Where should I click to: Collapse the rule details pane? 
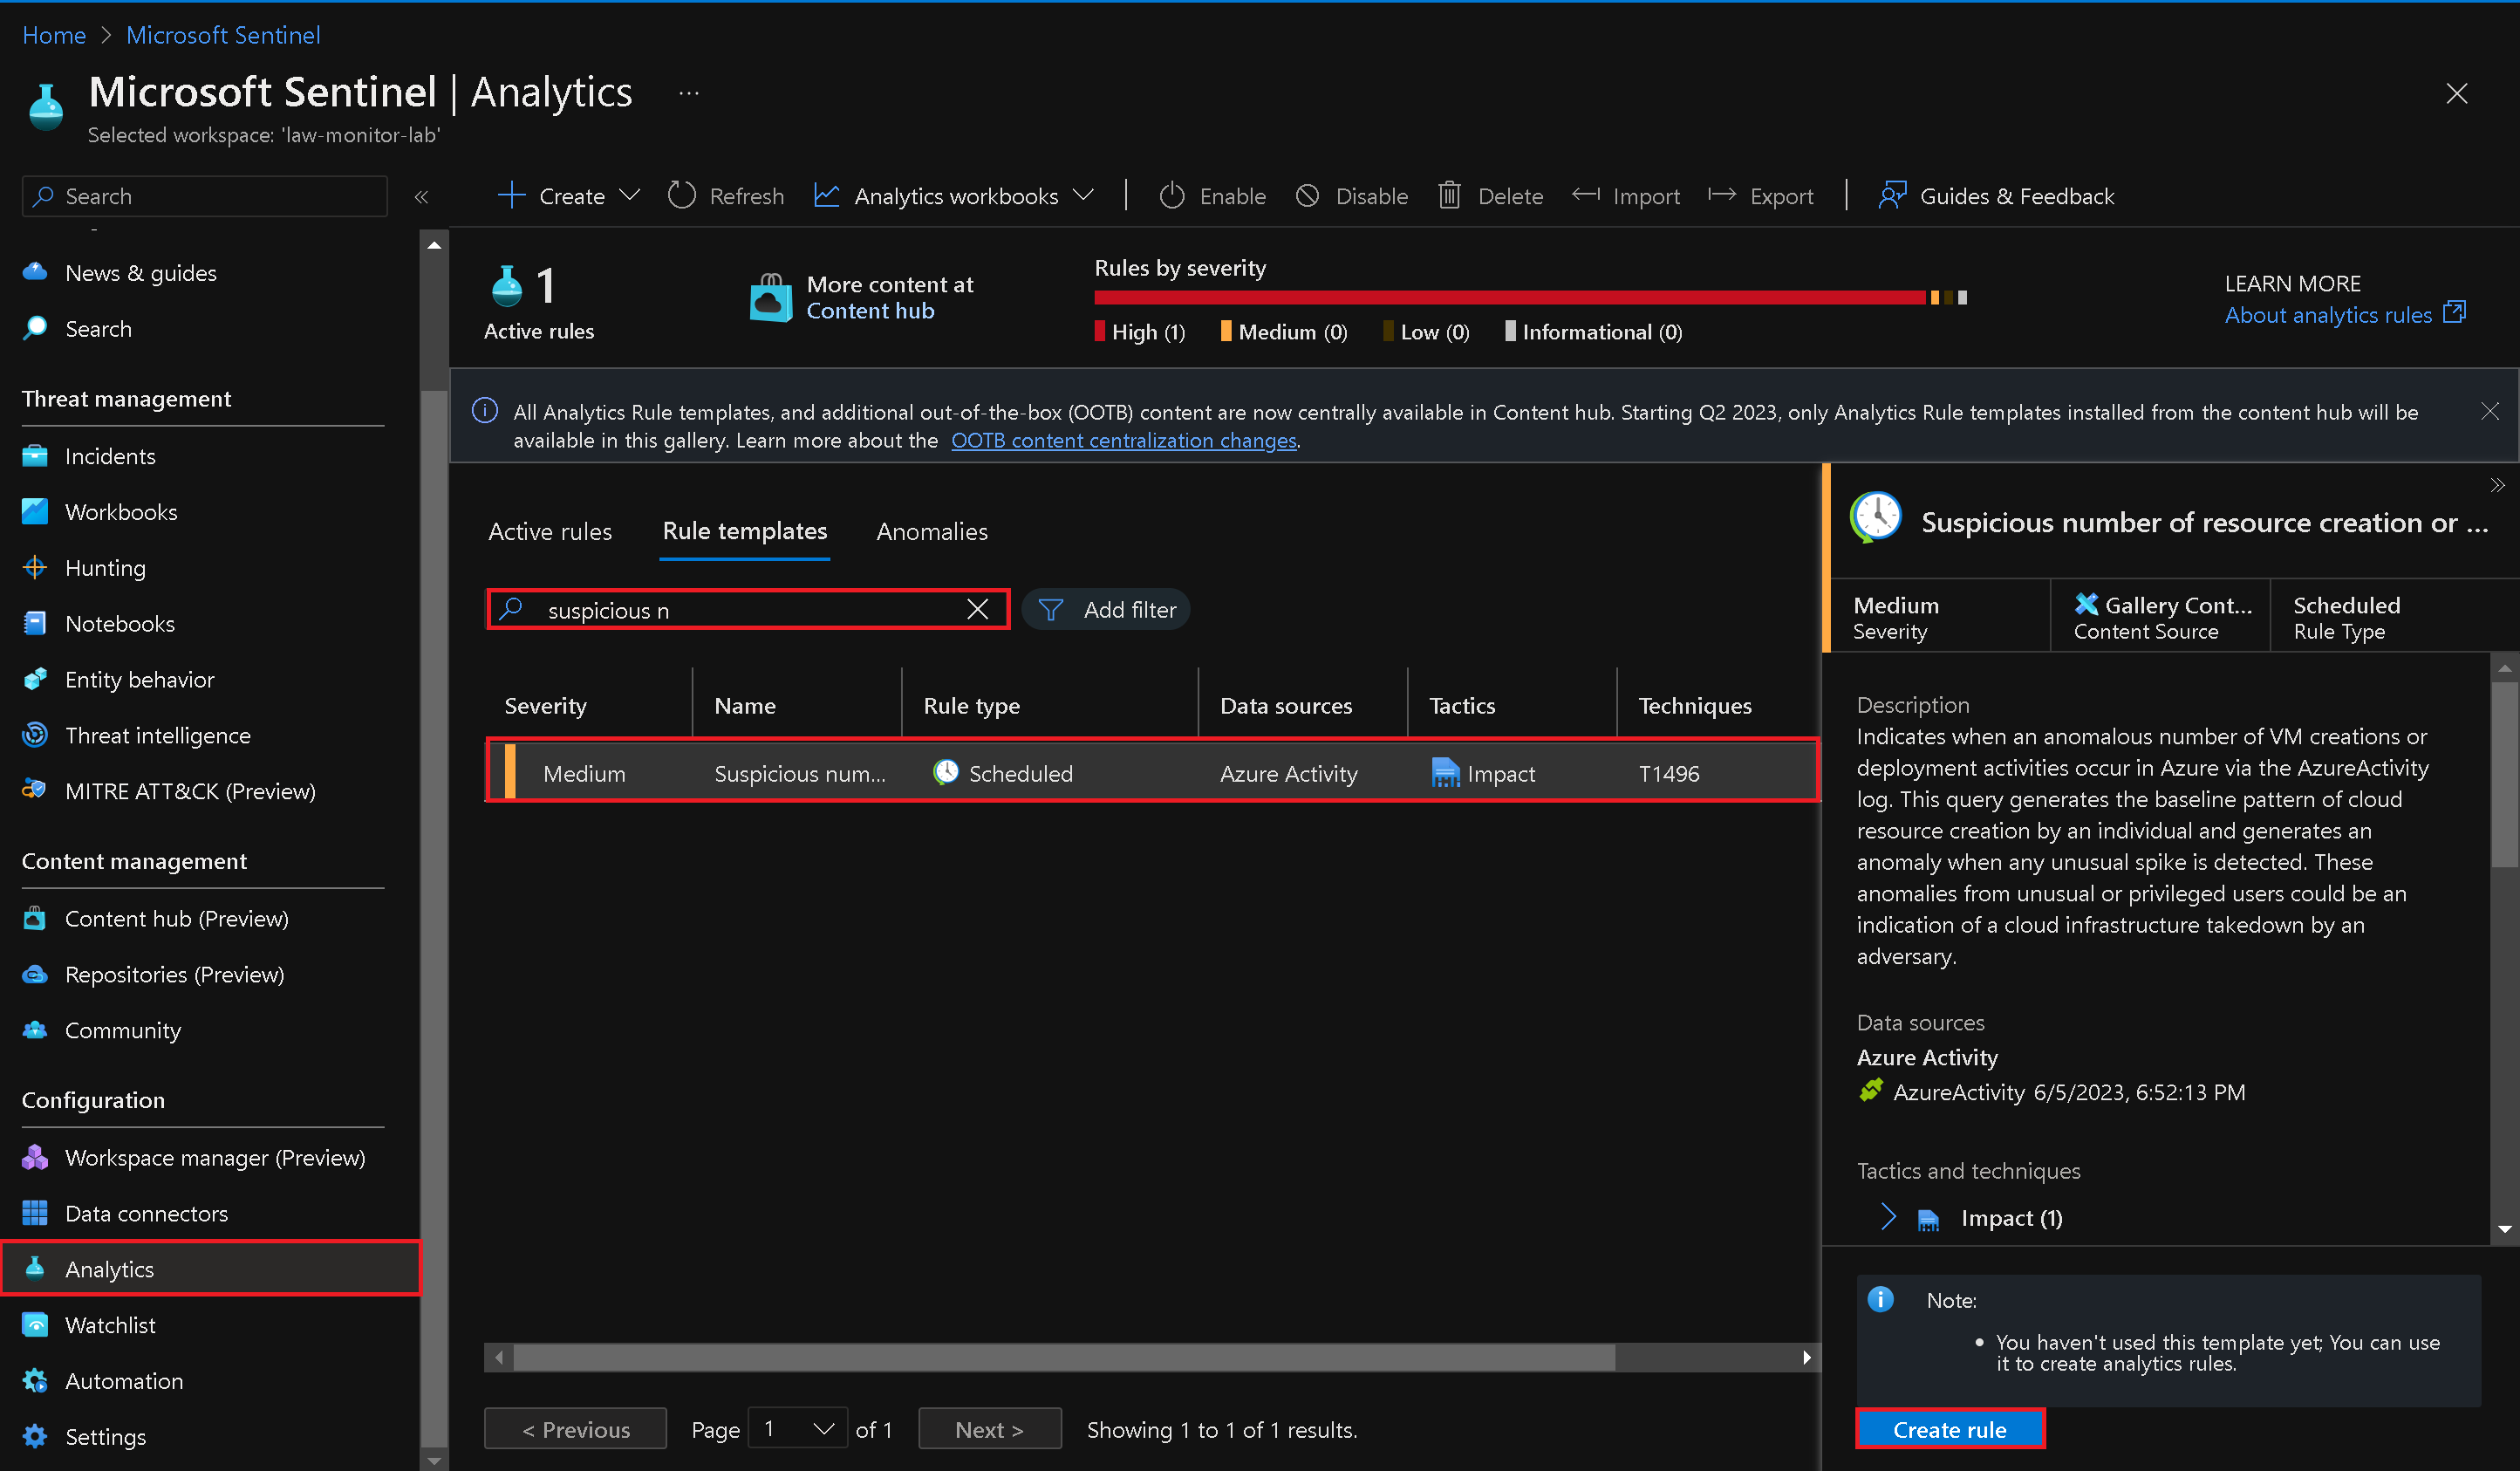[x=2497, y=486]
